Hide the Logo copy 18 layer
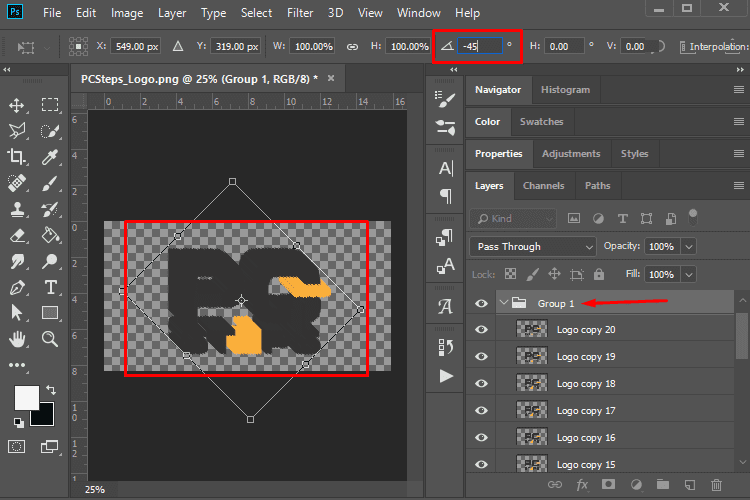The width and height of the screenshot is (750, 500). (x=481, y=384)
